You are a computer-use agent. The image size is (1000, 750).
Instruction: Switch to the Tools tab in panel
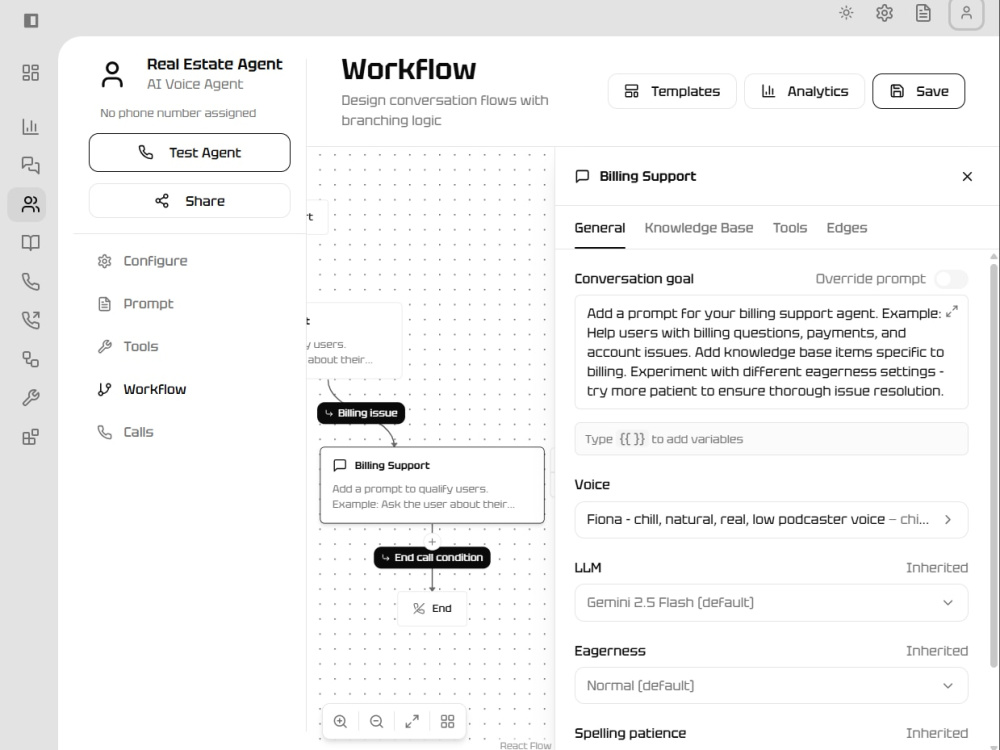click(x=790, y=228)
